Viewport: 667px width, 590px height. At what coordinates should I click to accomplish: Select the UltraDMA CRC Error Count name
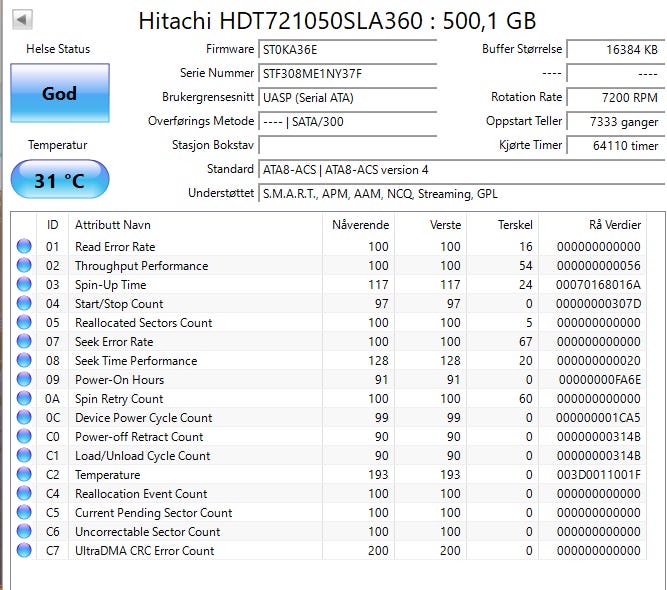click(x=145, y=550)
